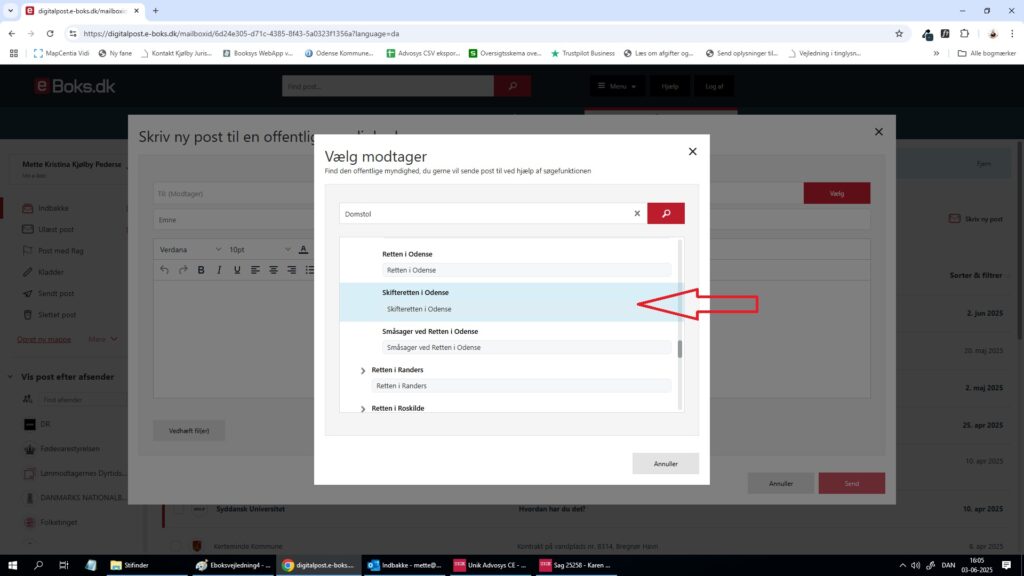Image resolution: width=1024 pixels, height=576 pixels.
Task: Close the Vælg modtager dialog
Action: pos(692,152)
